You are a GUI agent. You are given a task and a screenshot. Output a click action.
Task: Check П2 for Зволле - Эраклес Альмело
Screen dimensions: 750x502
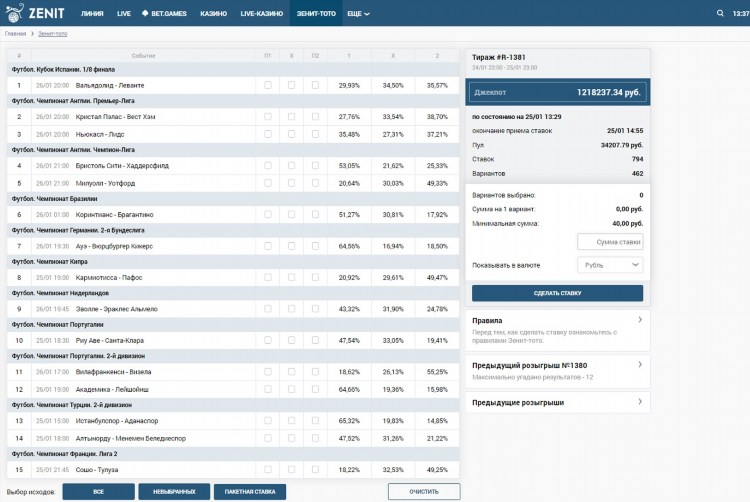(x=315, y=309)
